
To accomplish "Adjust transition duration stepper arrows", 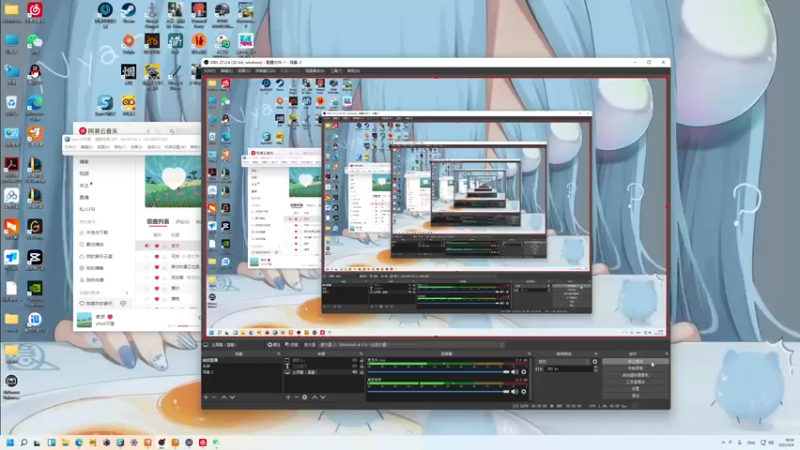I will click(x=595, y=368).
